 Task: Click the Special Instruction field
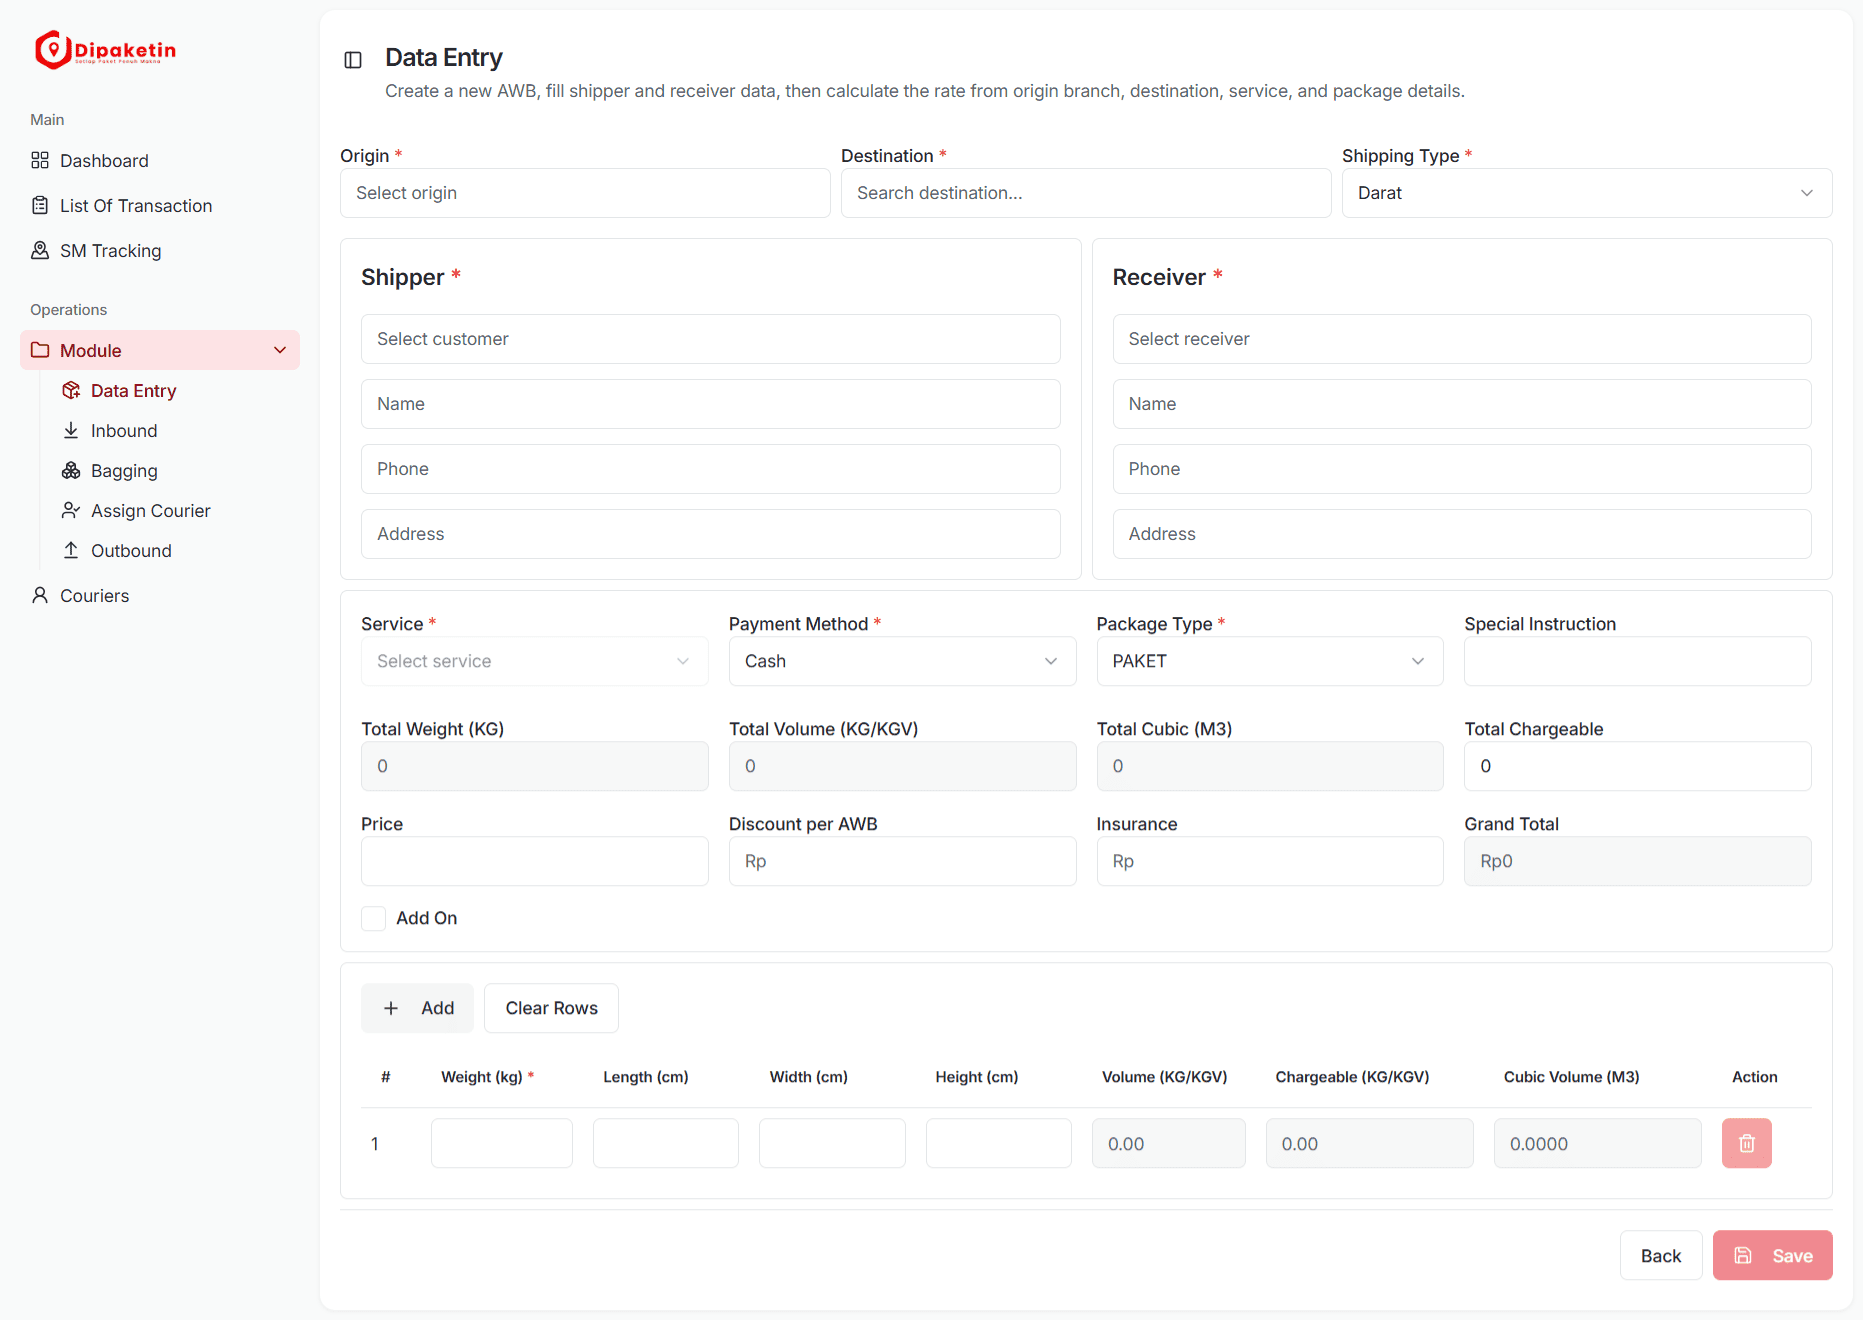[1638, 661]
